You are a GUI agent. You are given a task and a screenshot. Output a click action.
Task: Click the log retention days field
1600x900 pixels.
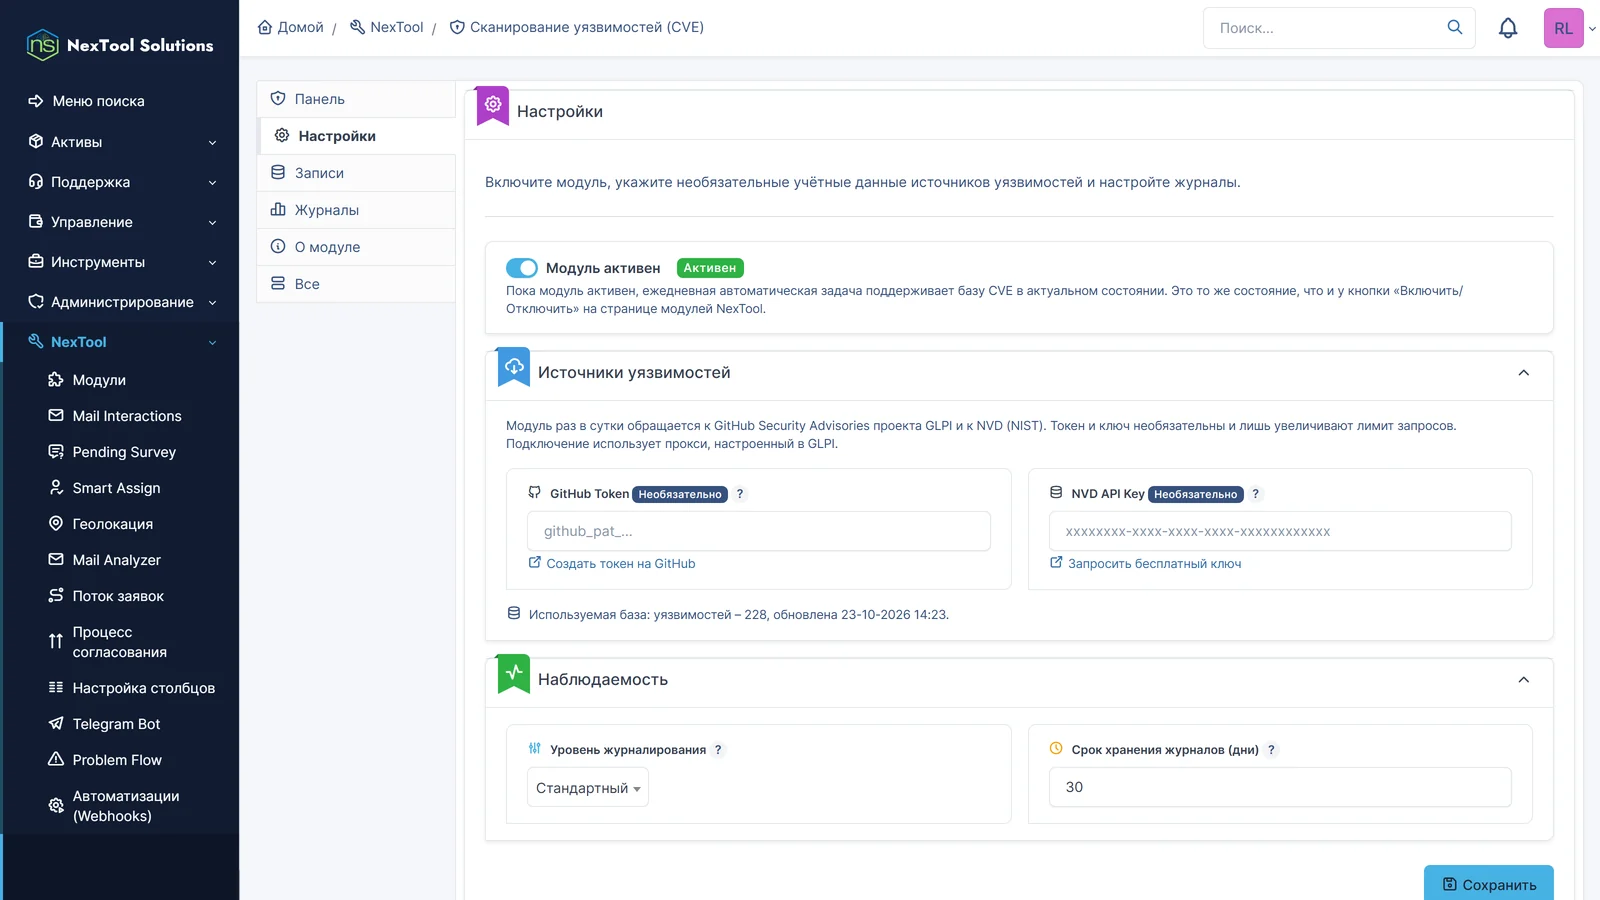click(1280, 787)
